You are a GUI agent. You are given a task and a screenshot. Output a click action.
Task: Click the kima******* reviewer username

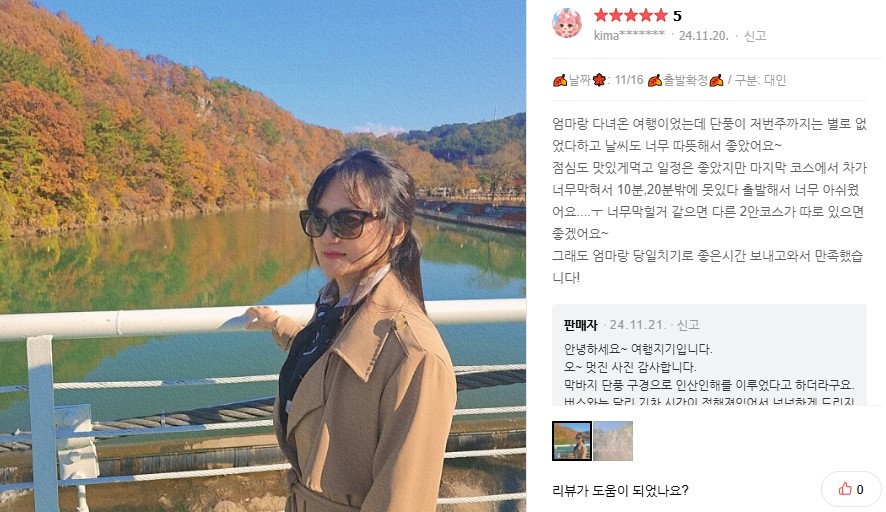pyautogui.click(x=629, y=35)
